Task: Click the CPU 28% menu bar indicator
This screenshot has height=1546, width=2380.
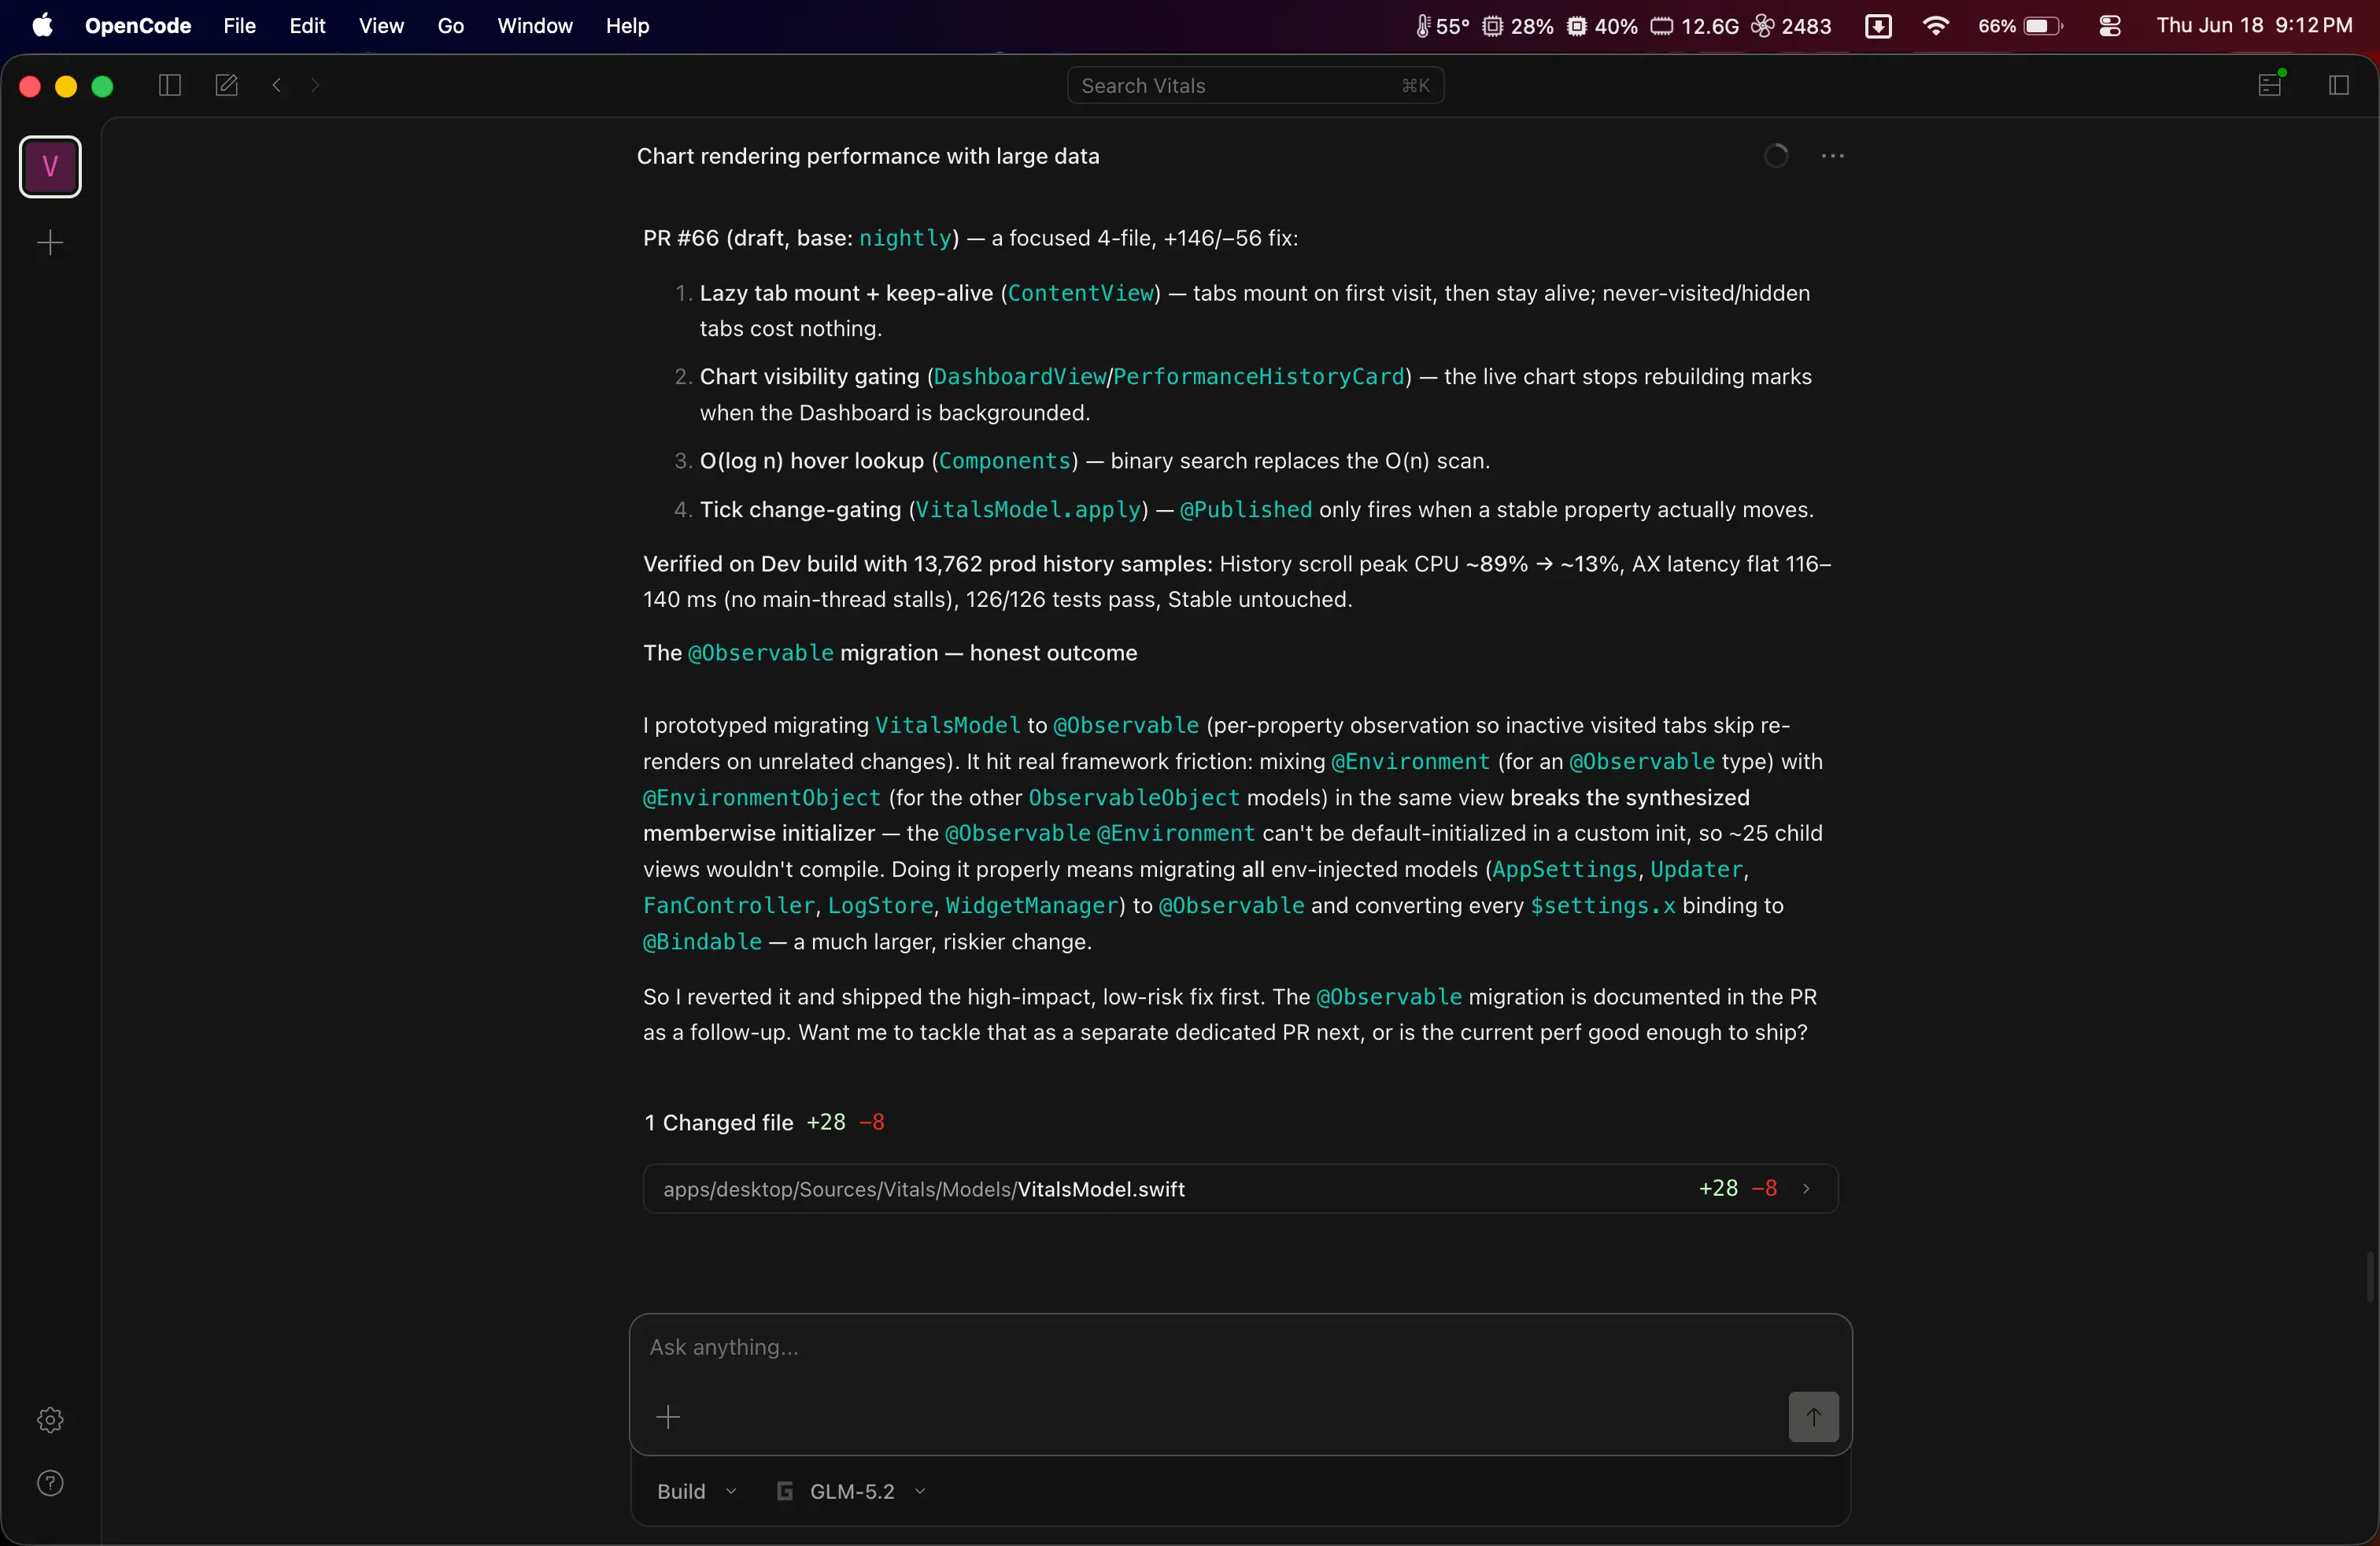Action: (1517, 26)
